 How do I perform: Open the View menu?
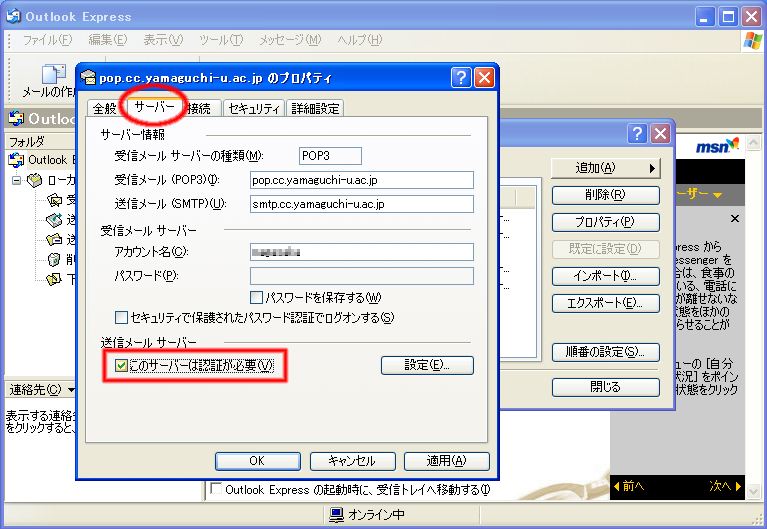click(163, 40)
